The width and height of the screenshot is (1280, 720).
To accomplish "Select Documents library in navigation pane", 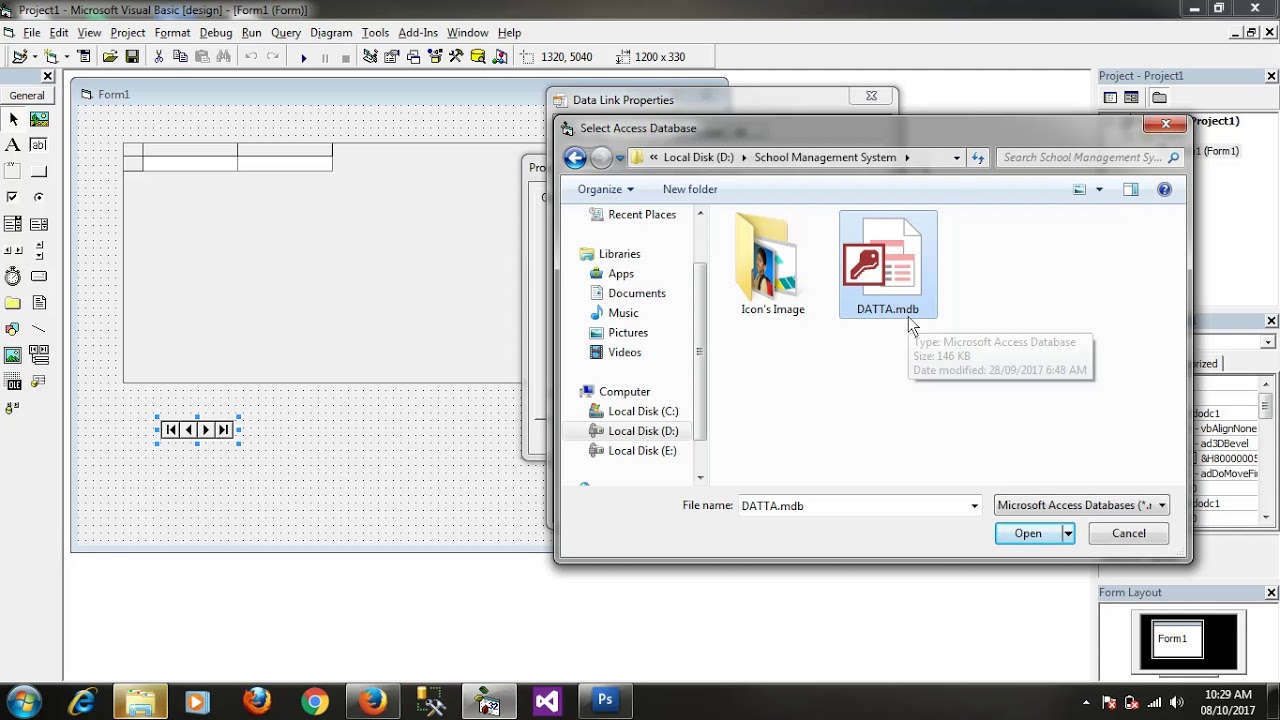I will pyautogui.click(x=637, y=293).
